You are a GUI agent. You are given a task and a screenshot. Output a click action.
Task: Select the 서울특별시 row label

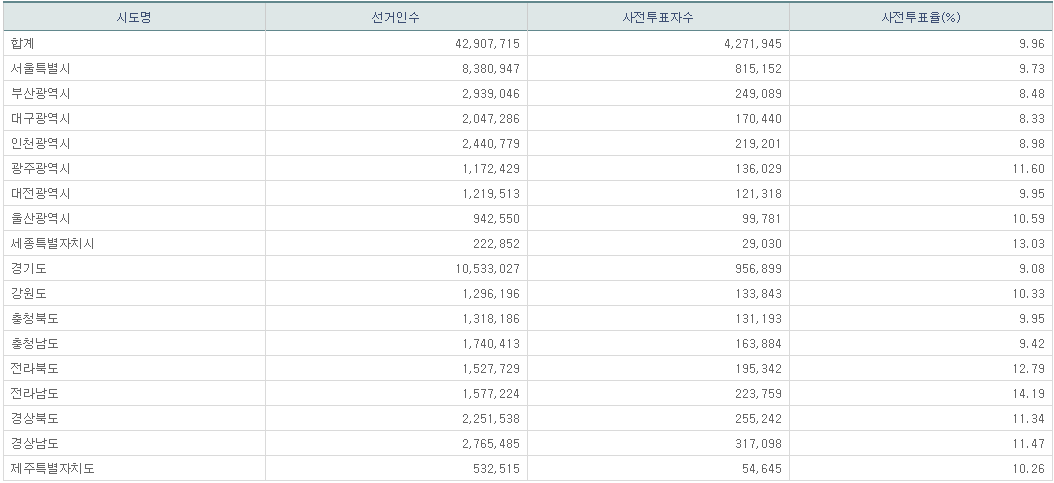41,68
